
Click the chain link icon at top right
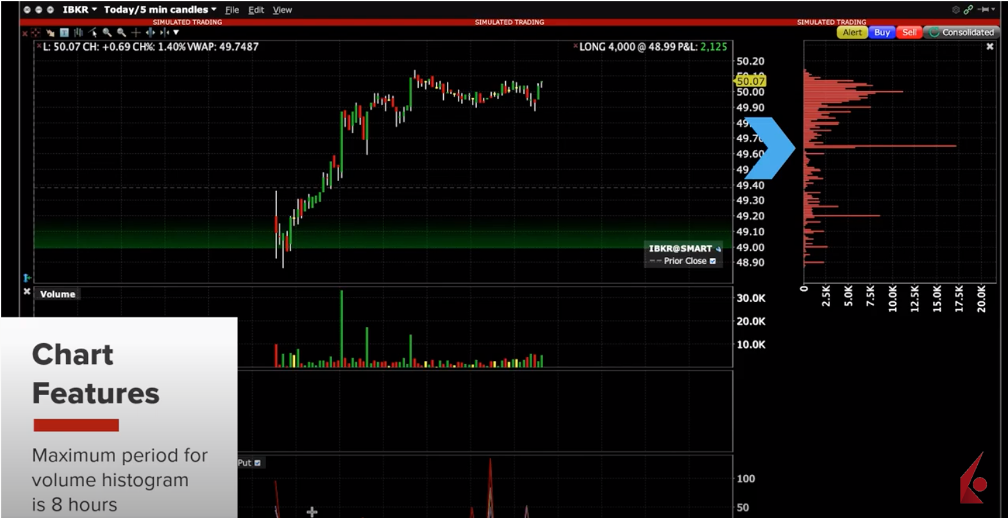tap(968, 9)
